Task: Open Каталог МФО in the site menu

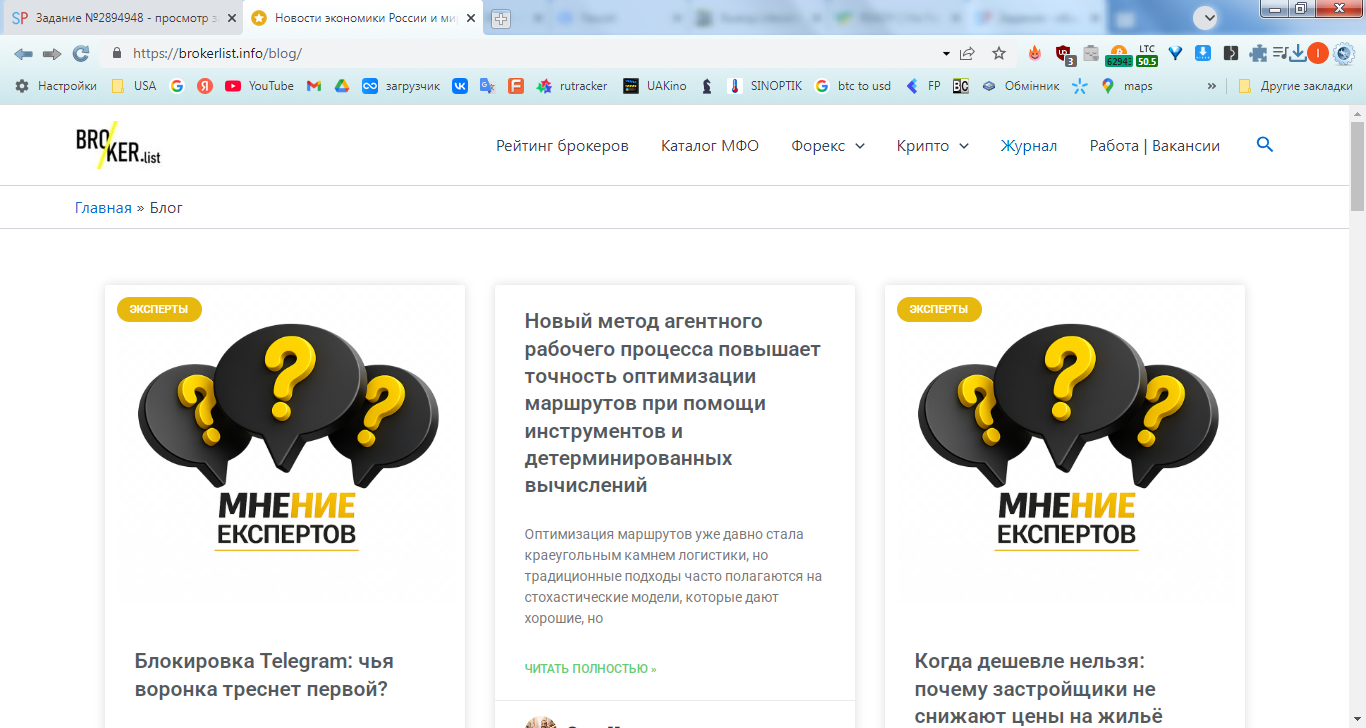Action: tap(710, 146)
